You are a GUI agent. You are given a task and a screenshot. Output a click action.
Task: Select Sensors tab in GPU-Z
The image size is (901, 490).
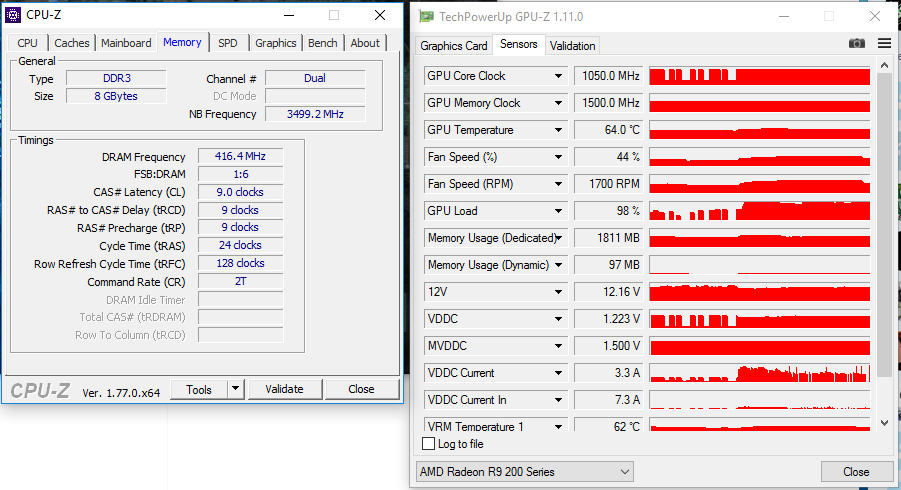[518, 44]
